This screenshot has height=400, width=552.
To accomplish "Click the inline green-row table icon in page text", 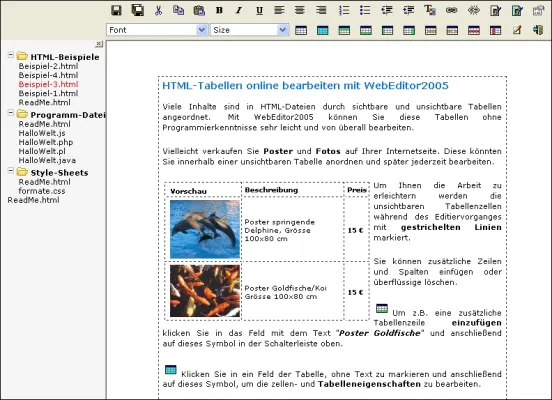I will click(382, 308).
